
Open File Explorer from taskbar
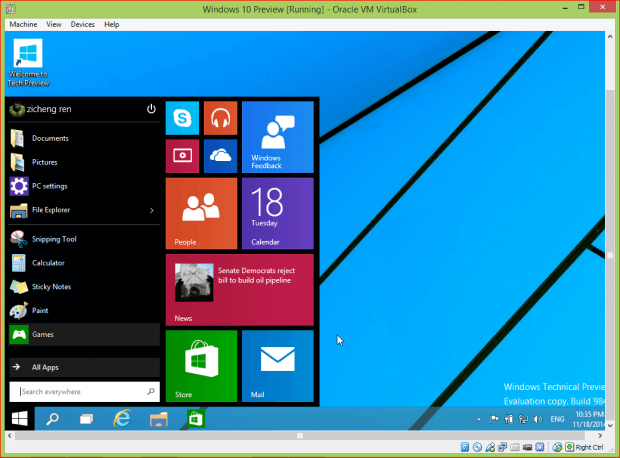(159, 418)
